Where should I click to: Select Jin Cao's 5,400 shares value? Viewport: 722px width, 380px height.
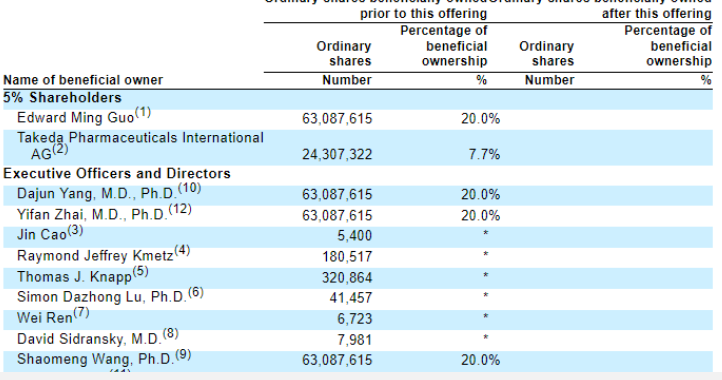pyautogui.click(x=354, y=236)
